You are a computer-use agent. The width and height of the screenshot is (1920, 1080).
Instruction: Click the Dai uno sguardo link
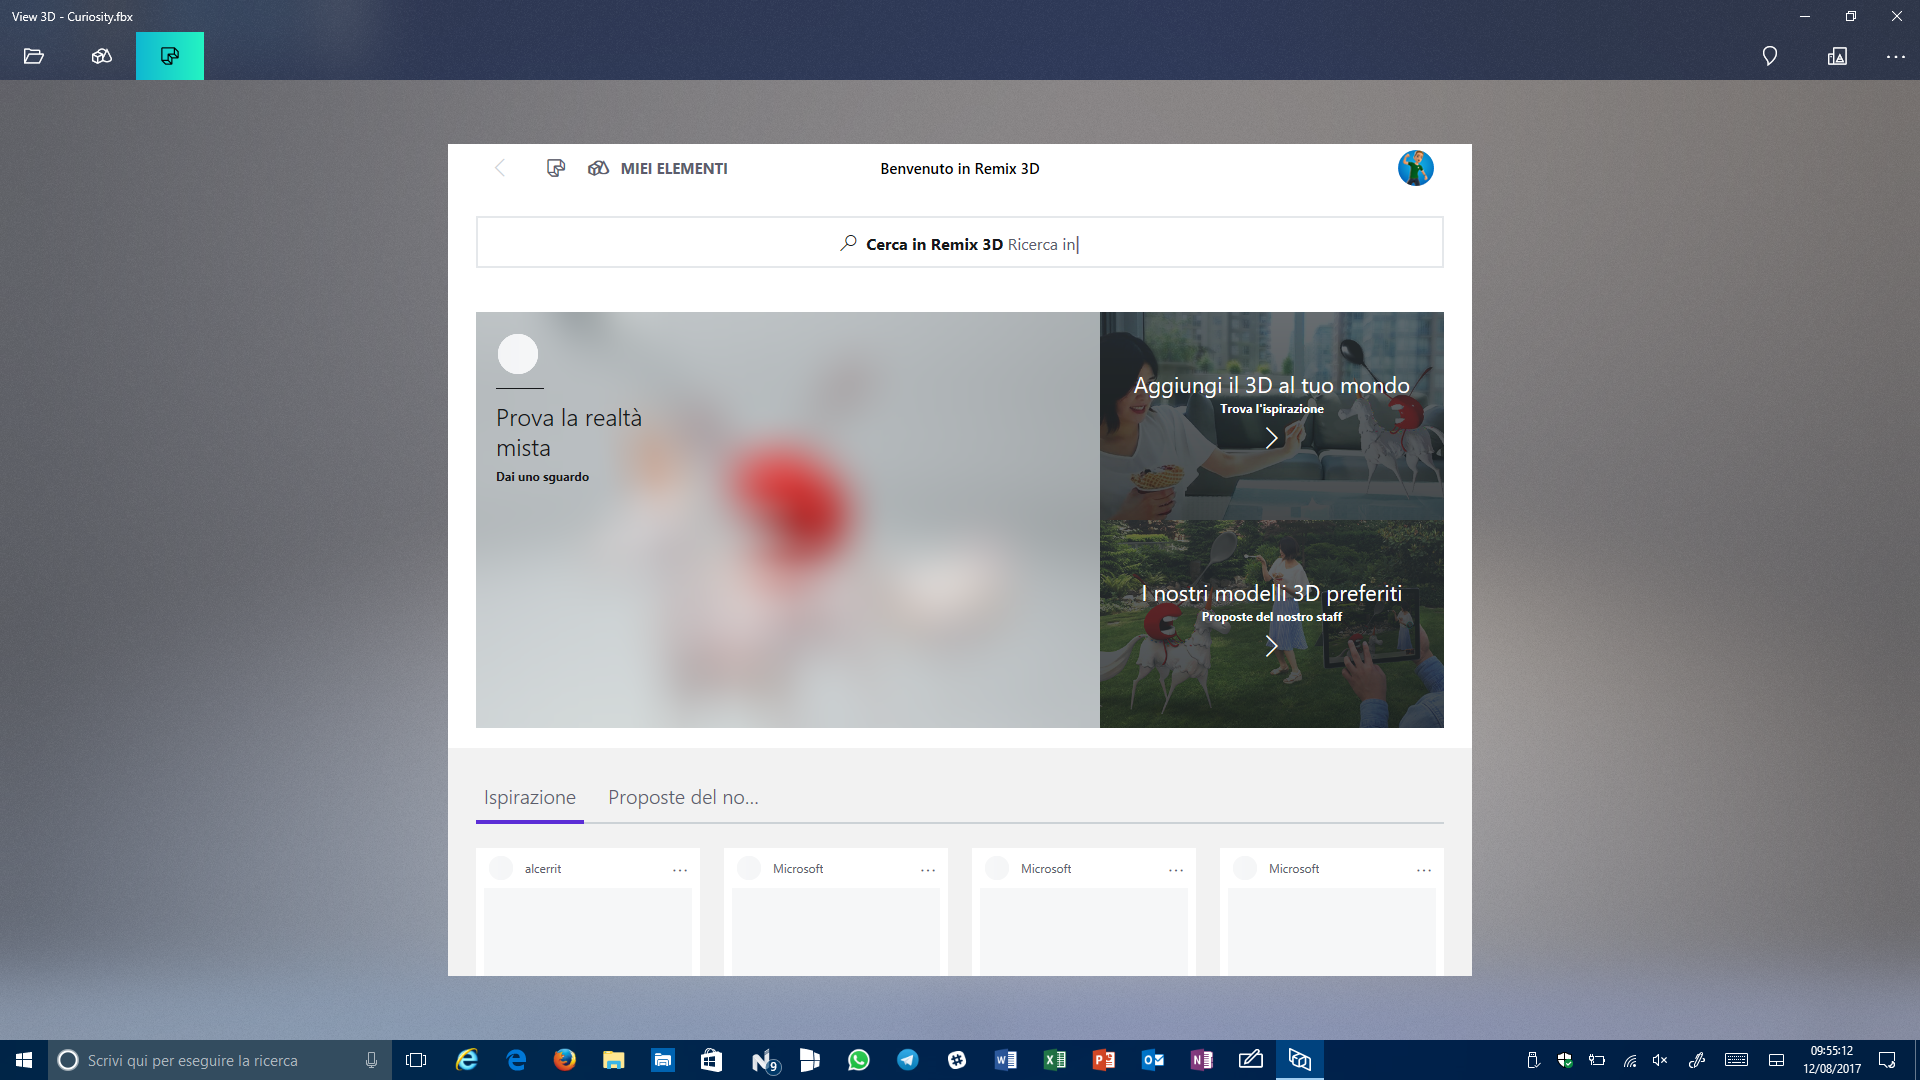(x=542, y=477)
